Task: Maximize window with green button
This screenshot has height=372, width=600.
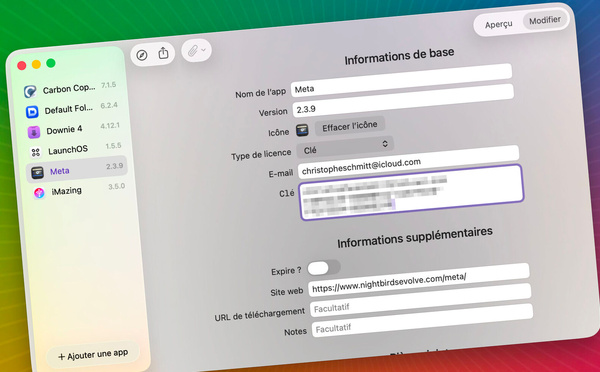Action: [x=51, y=63]
